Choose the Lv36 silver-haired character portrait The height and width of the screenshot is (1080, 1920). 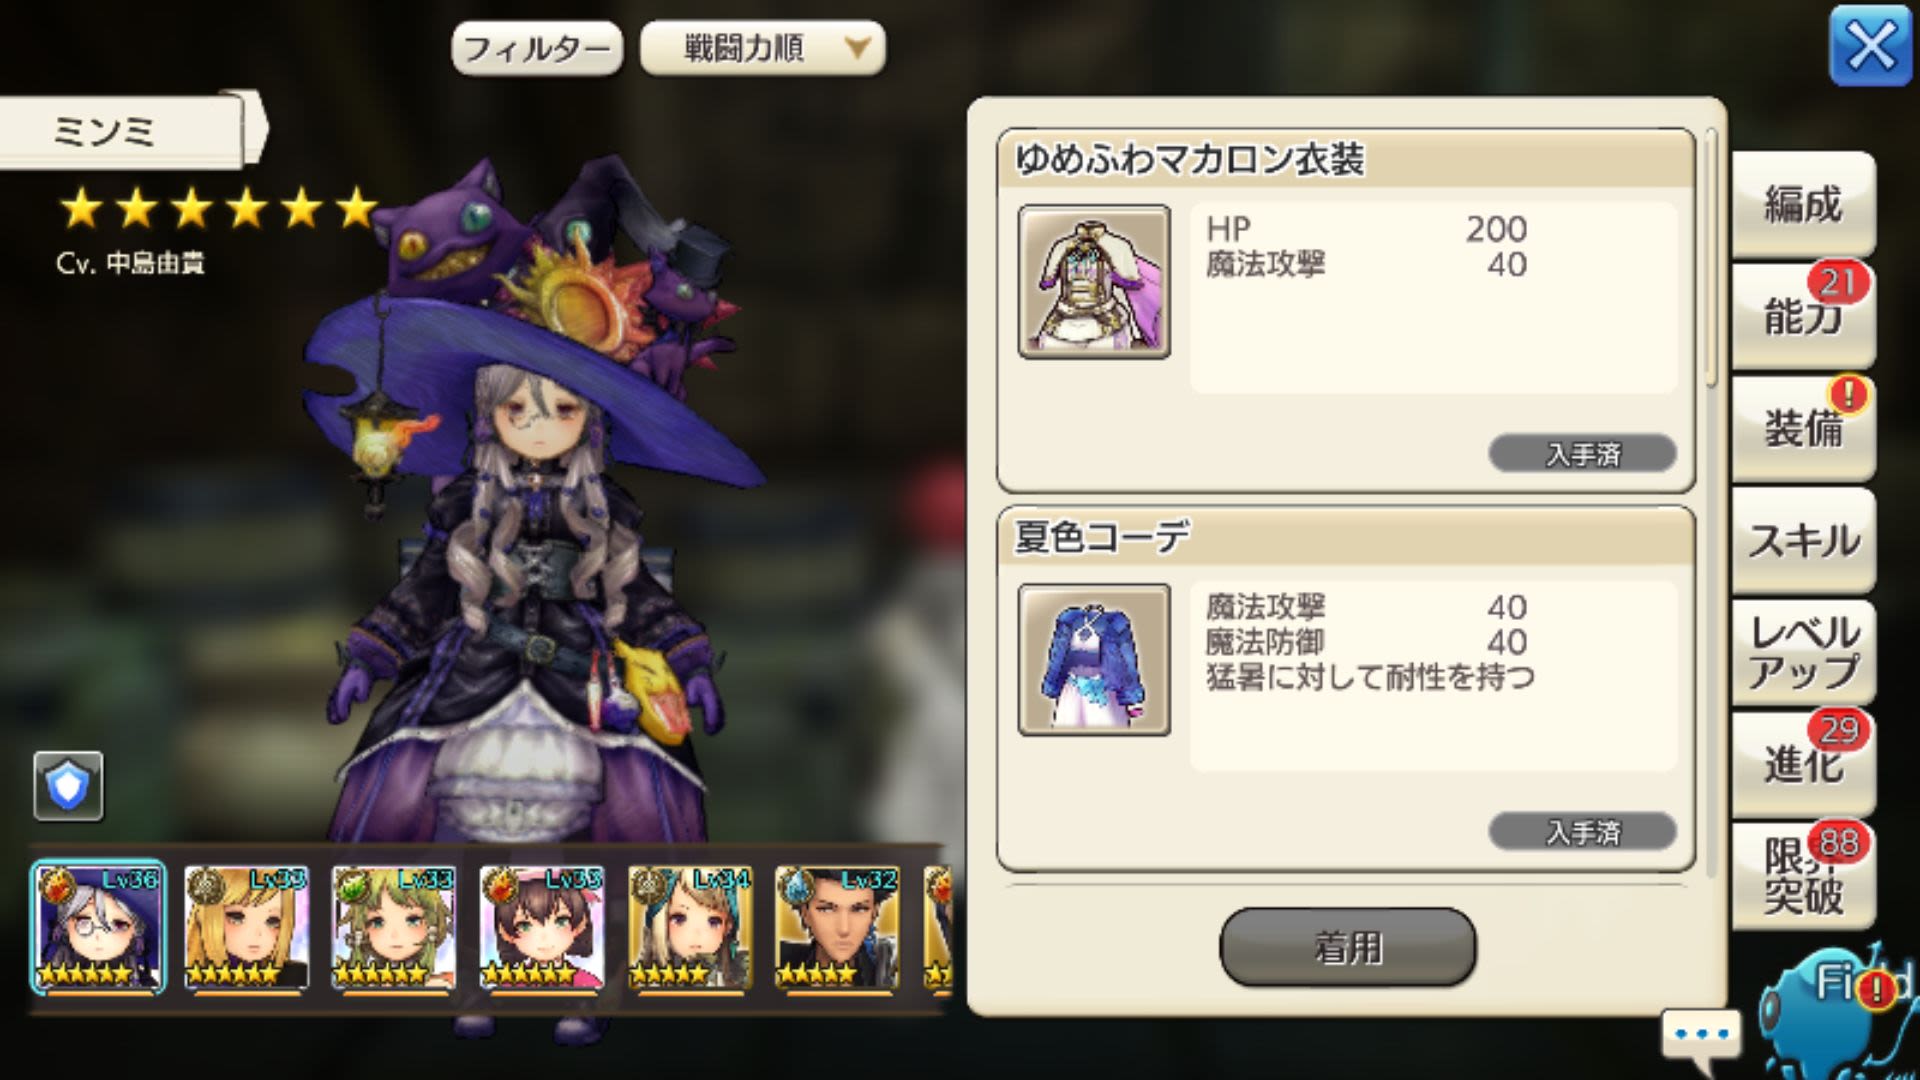[x=98, y=927]
